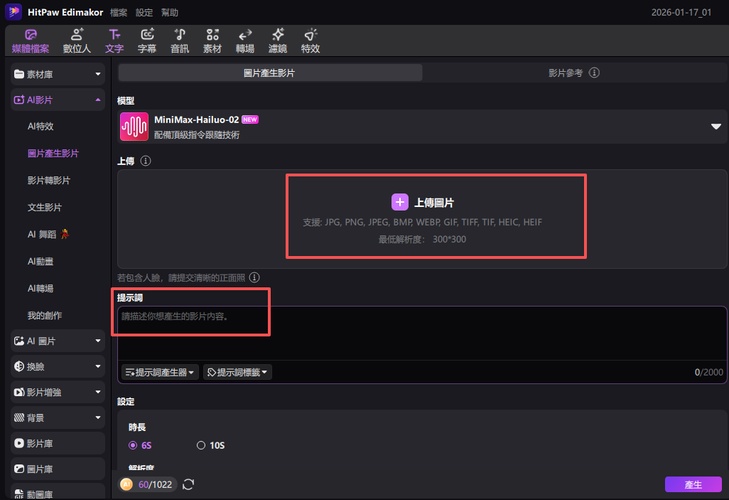Expand the 換臉 face swap section
The image size is (729, 500).
click(x=58, y=367)
